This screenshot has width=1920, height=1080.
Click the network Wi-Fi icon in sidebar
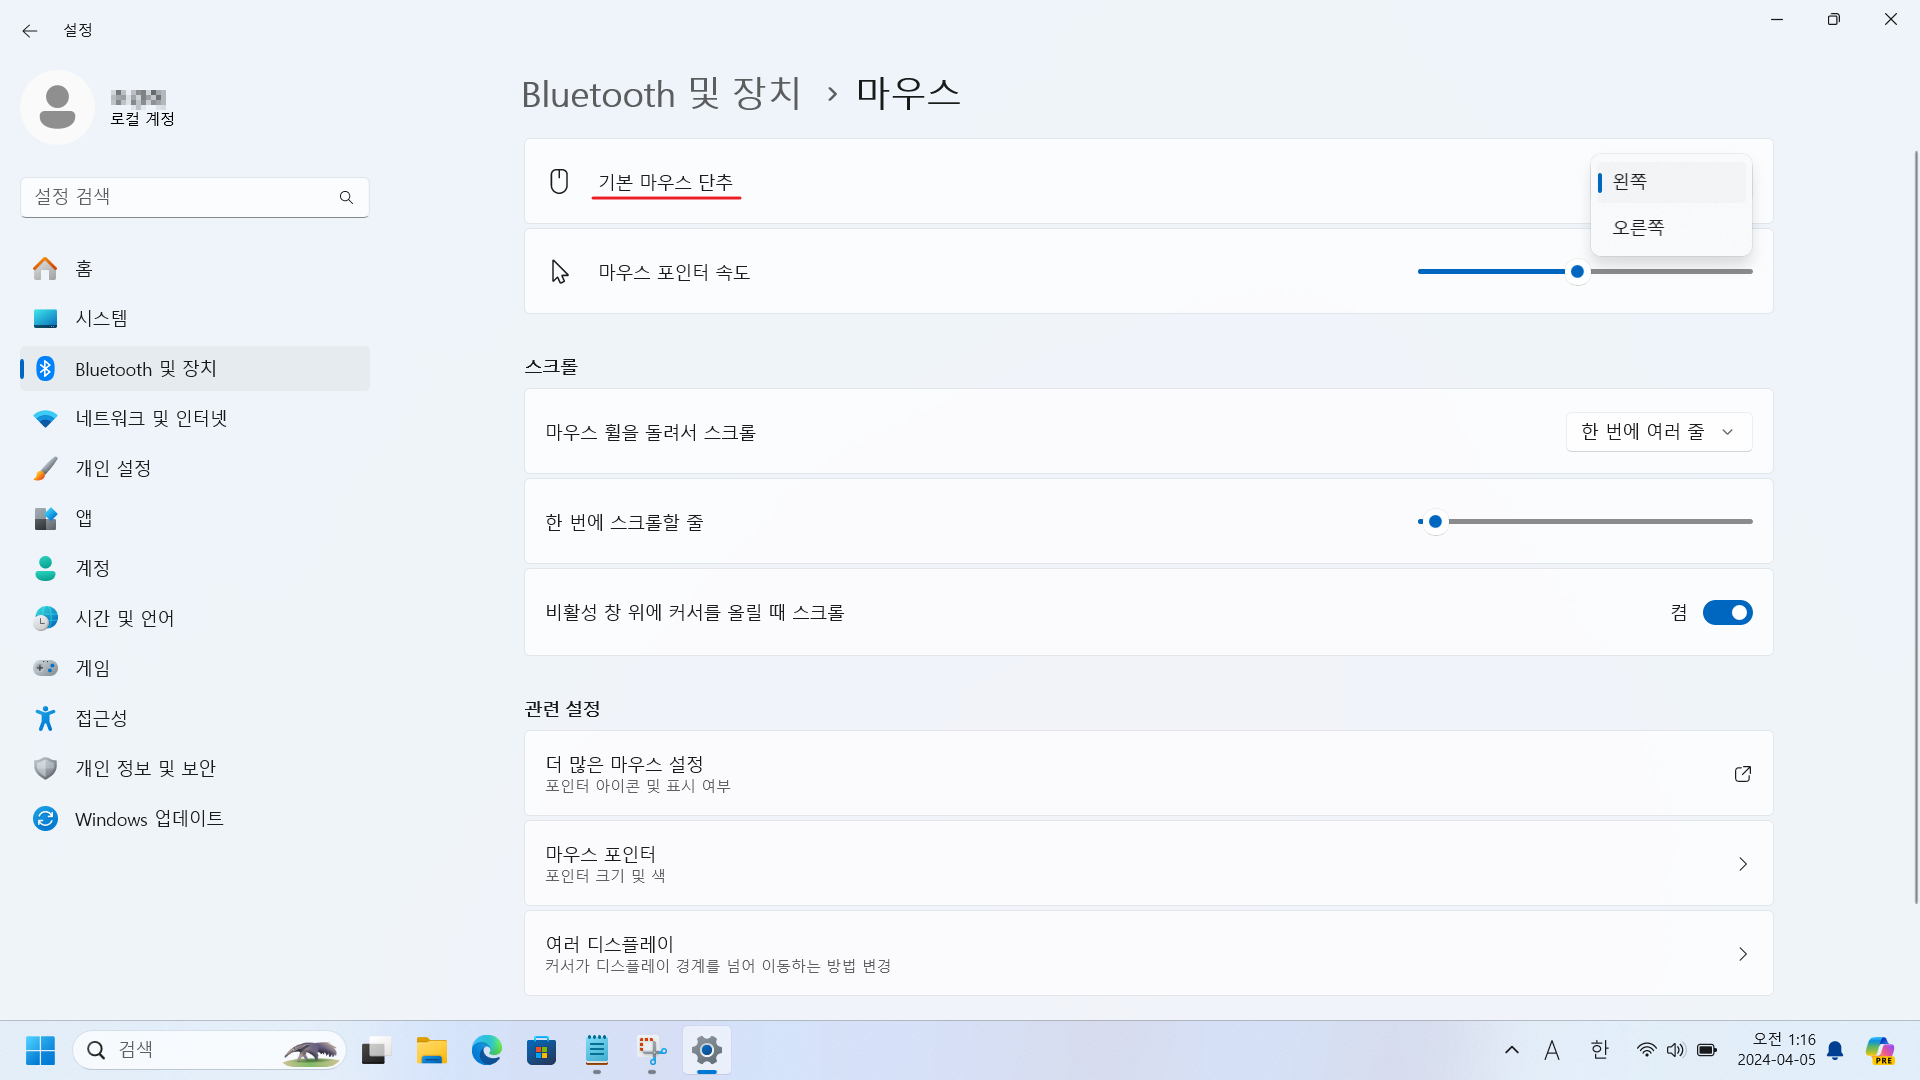[x=45, y=418]
